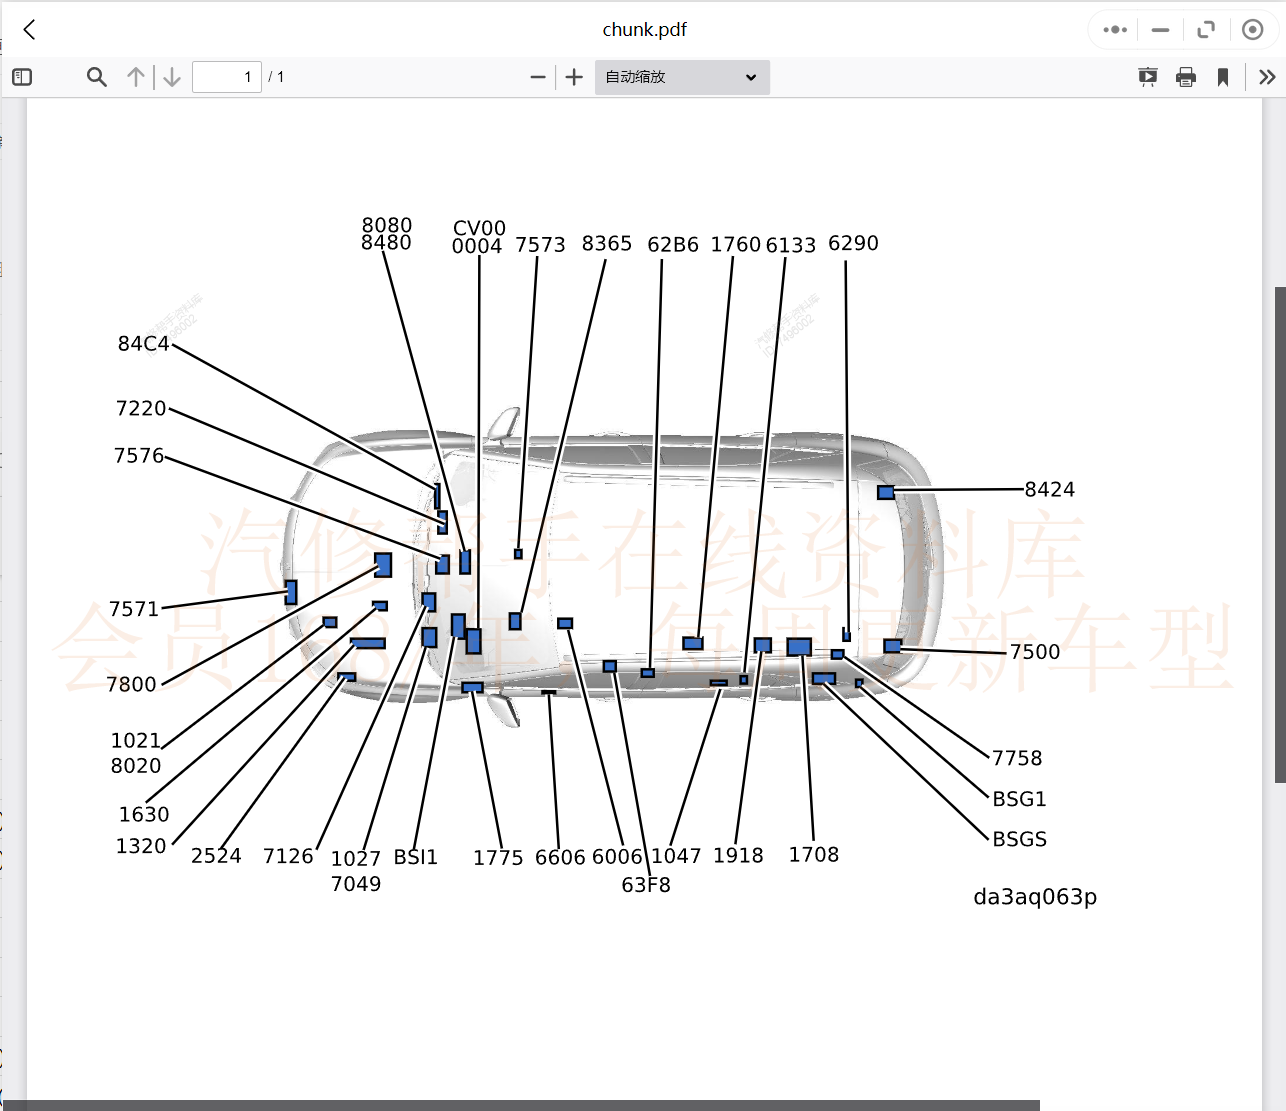Screen dimensions: 1286x1111
Task: Zoom out with the minus button
Action: [x=538, y=77]
